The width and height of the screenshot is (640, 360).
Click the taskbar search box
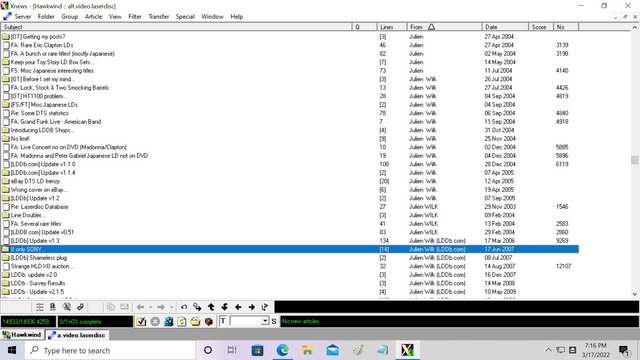[110, 350]
